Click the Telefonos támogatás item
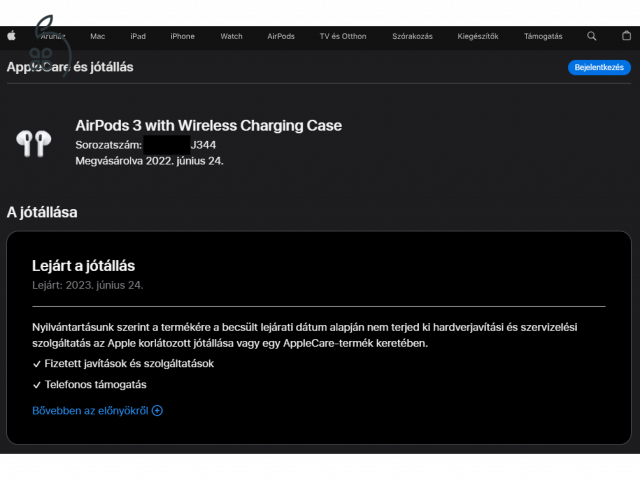Screen dimensions: 640x480 click(96, 384)
